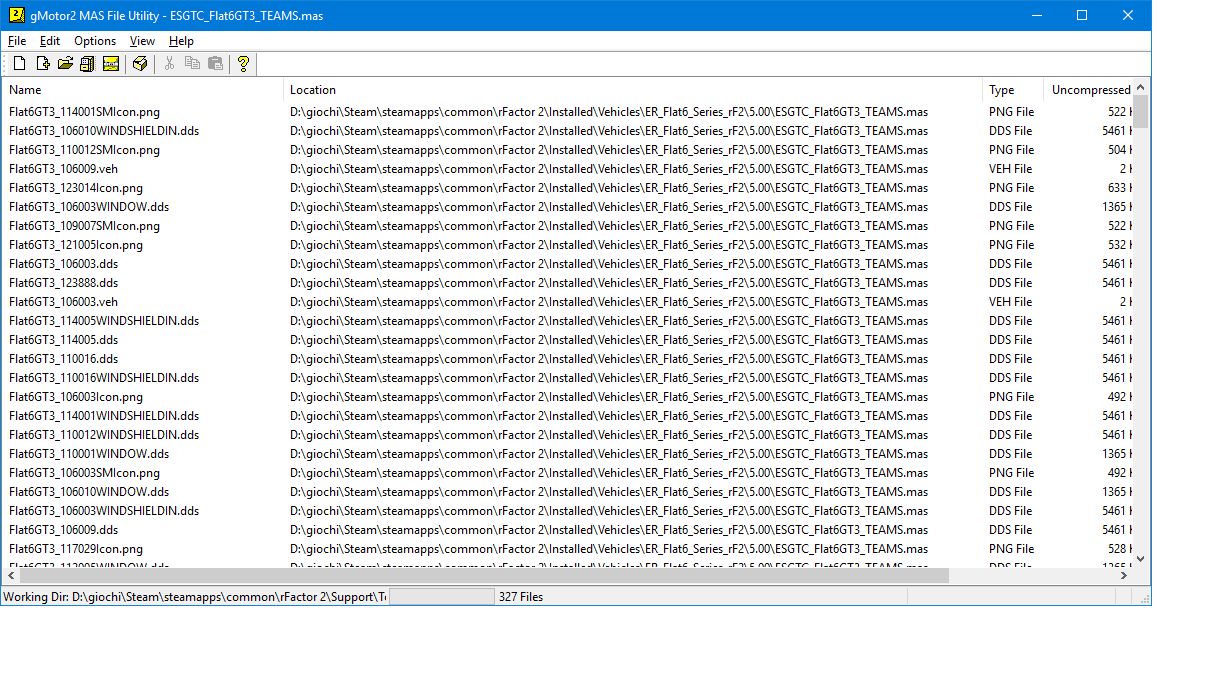Select file Flat6GT3_110016WINDSHIELDIN.dds
This screenshot has height=681, width=1210.
pos(104,378)
